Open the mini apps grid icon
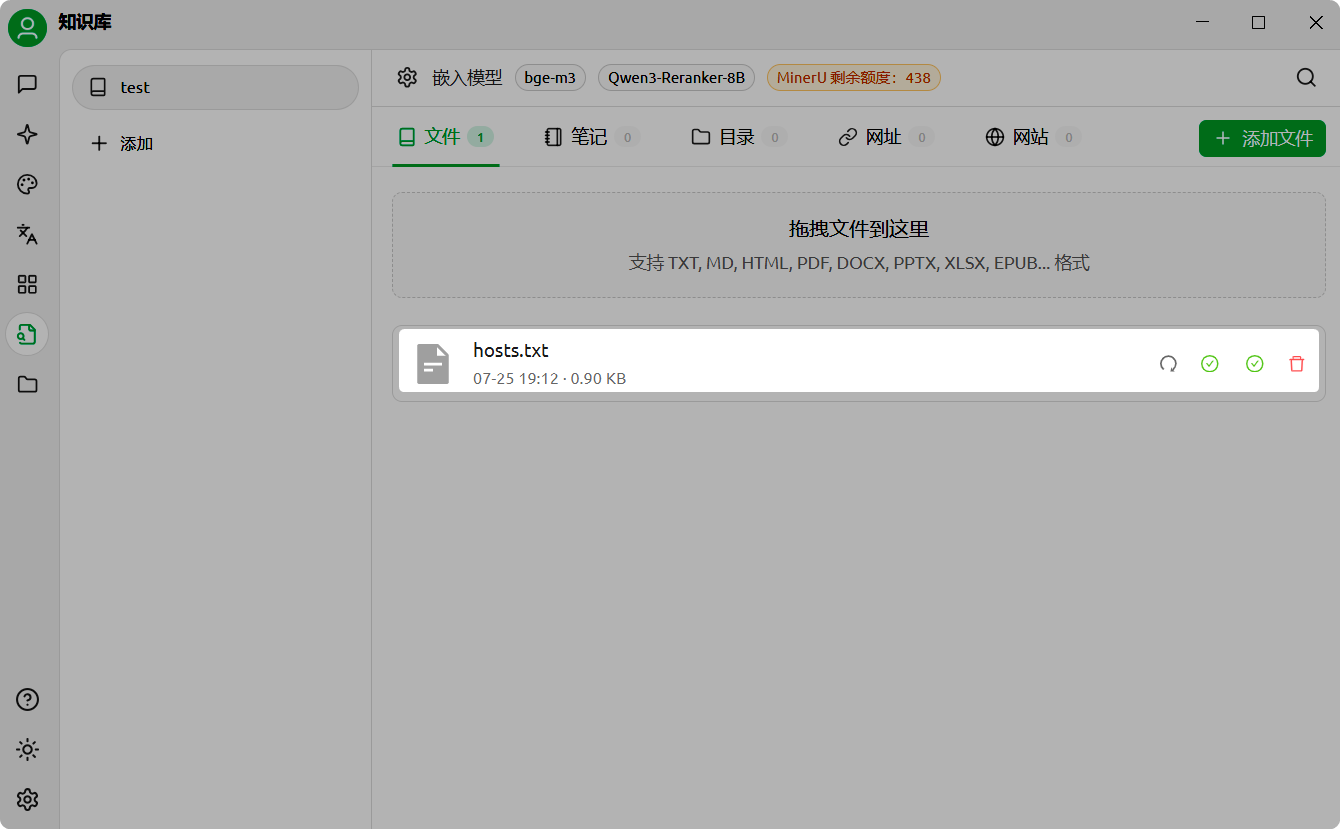Screen dimensions: 1340x829 27,284
